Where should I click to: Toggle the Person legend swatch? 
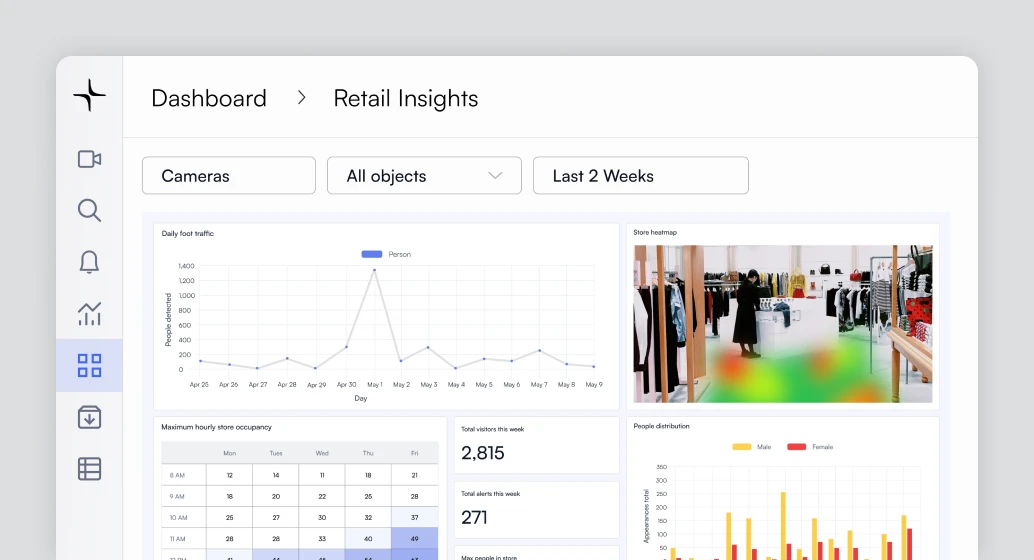372,254
